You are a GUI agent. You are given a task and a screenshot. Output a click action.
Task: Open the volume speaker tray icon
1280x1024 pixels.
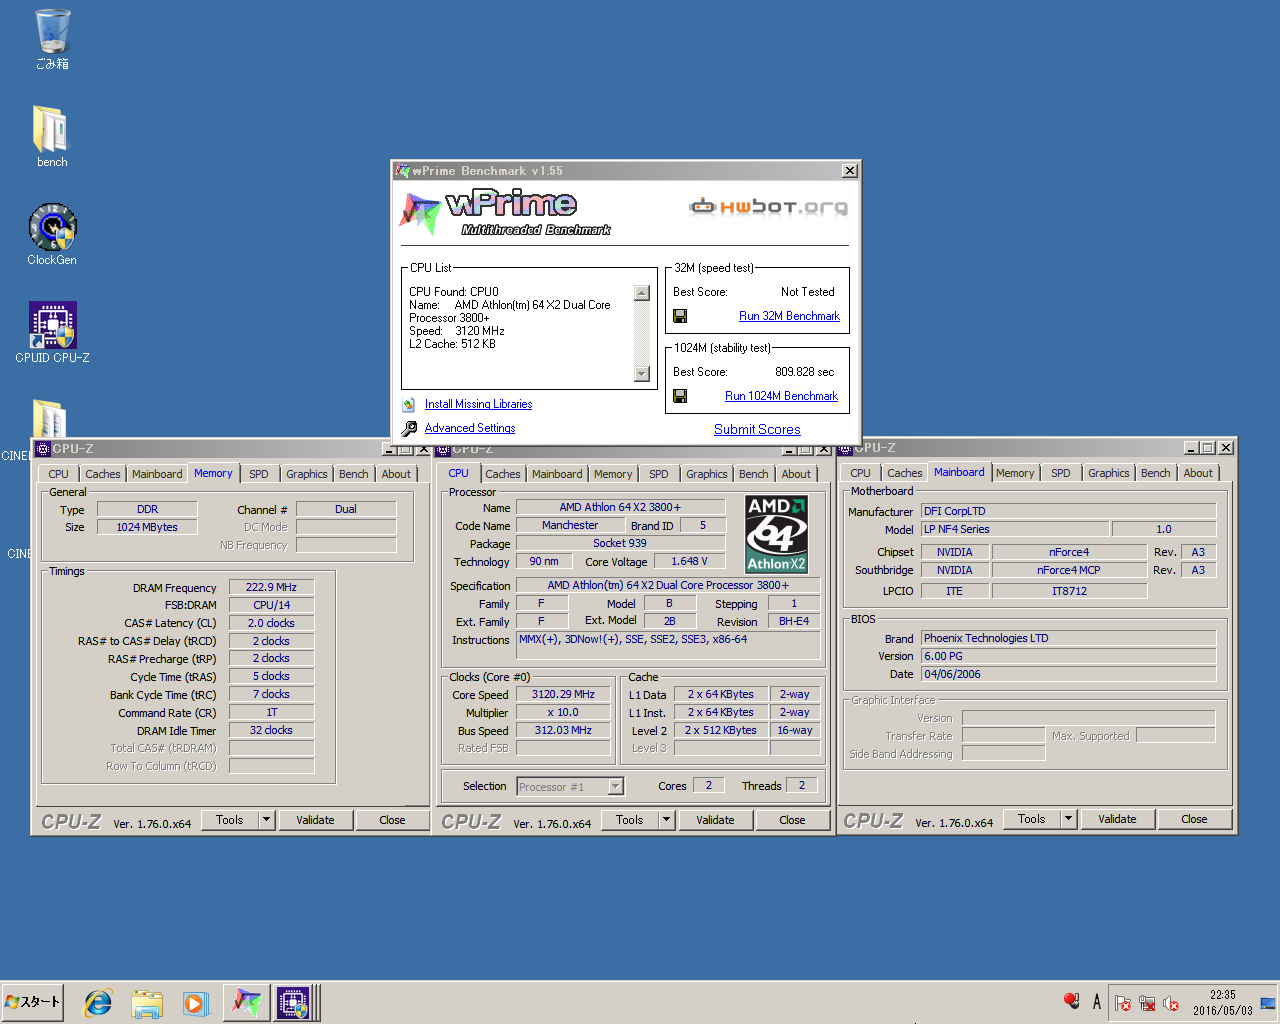pyautogui.click(x=1171, y=1003)
